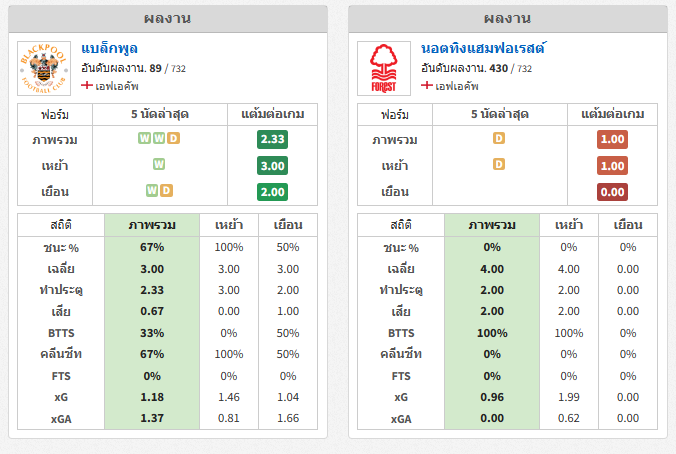Click Blackpool เสีย overall value 0.67
This screenshot has height=454, width=676.
152,311
